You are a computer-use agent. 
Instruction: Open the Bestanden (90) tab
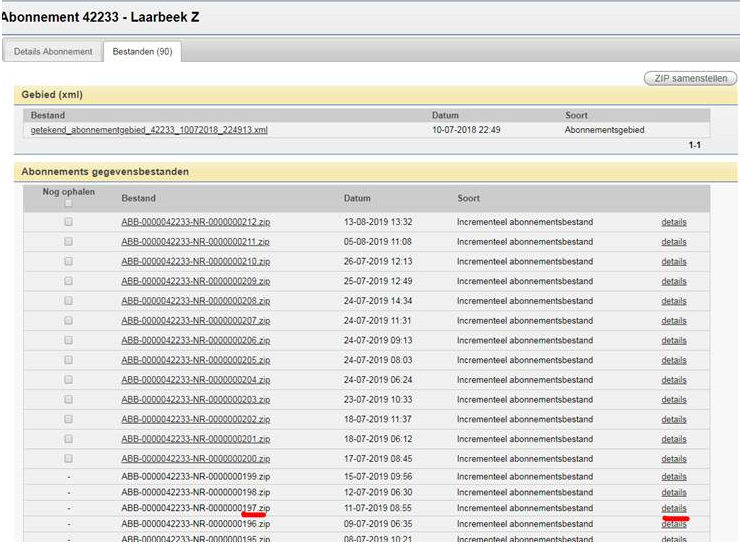pos(141,51)
